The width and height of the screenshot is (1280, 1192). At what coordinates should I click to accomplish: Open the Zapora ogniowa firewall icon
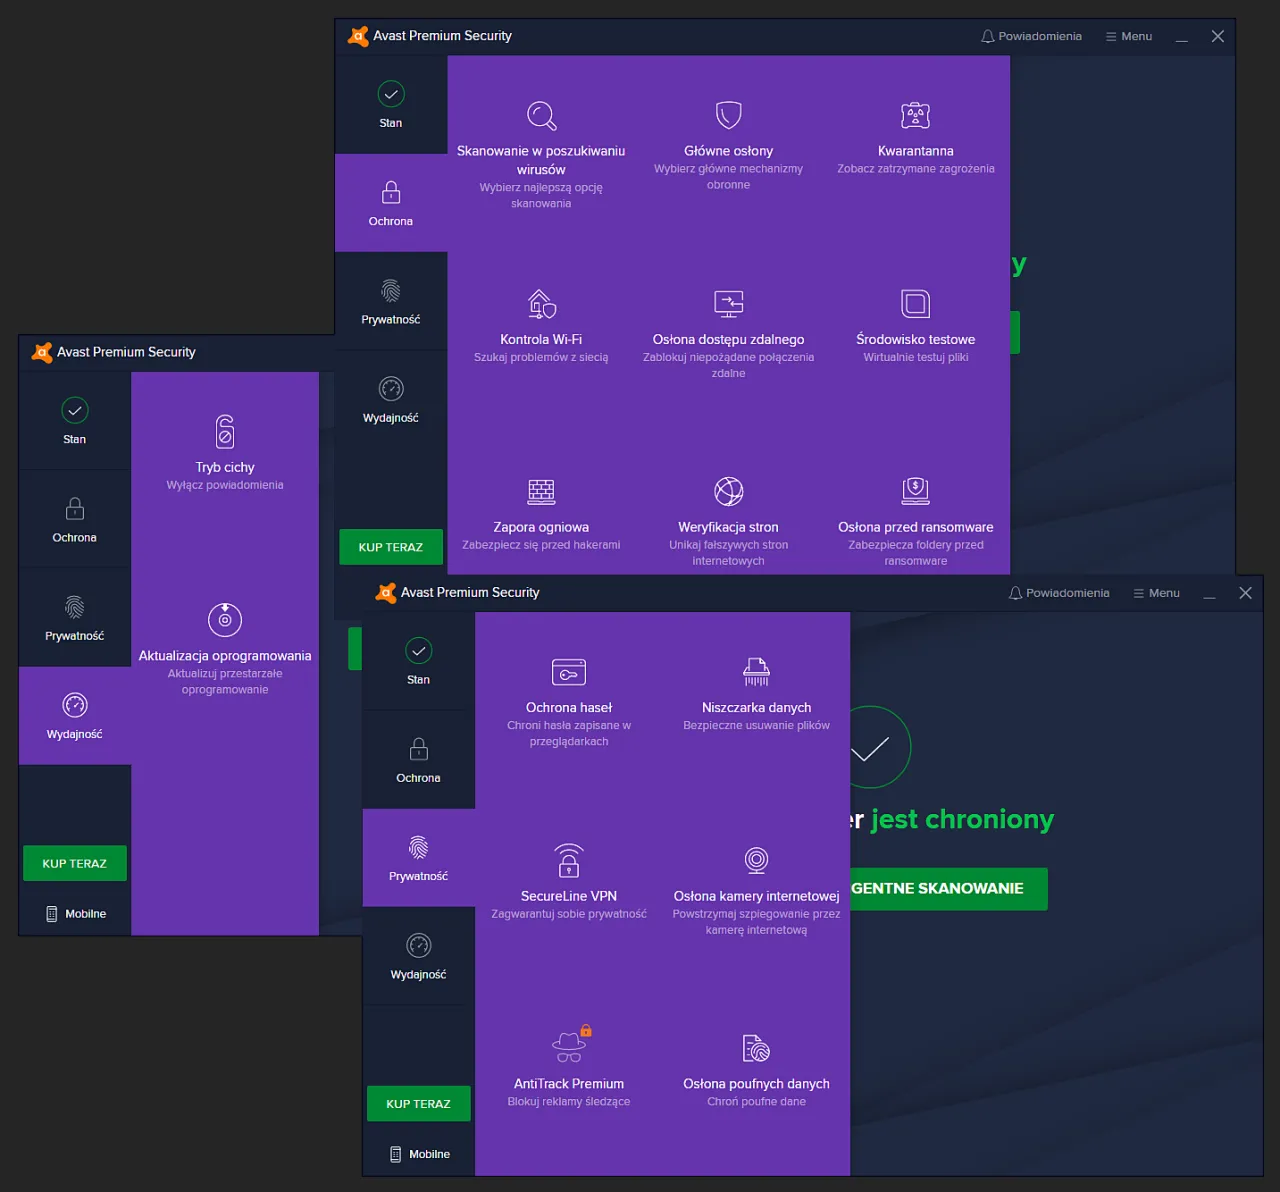(541, 491)
